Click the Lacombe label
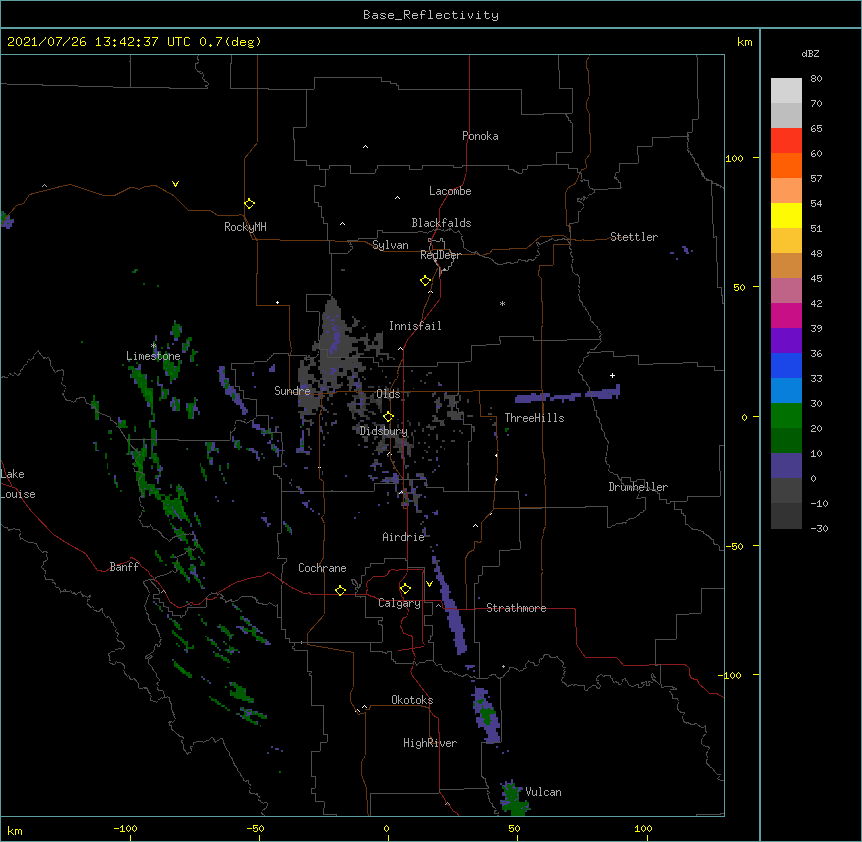 coord(450,191)
